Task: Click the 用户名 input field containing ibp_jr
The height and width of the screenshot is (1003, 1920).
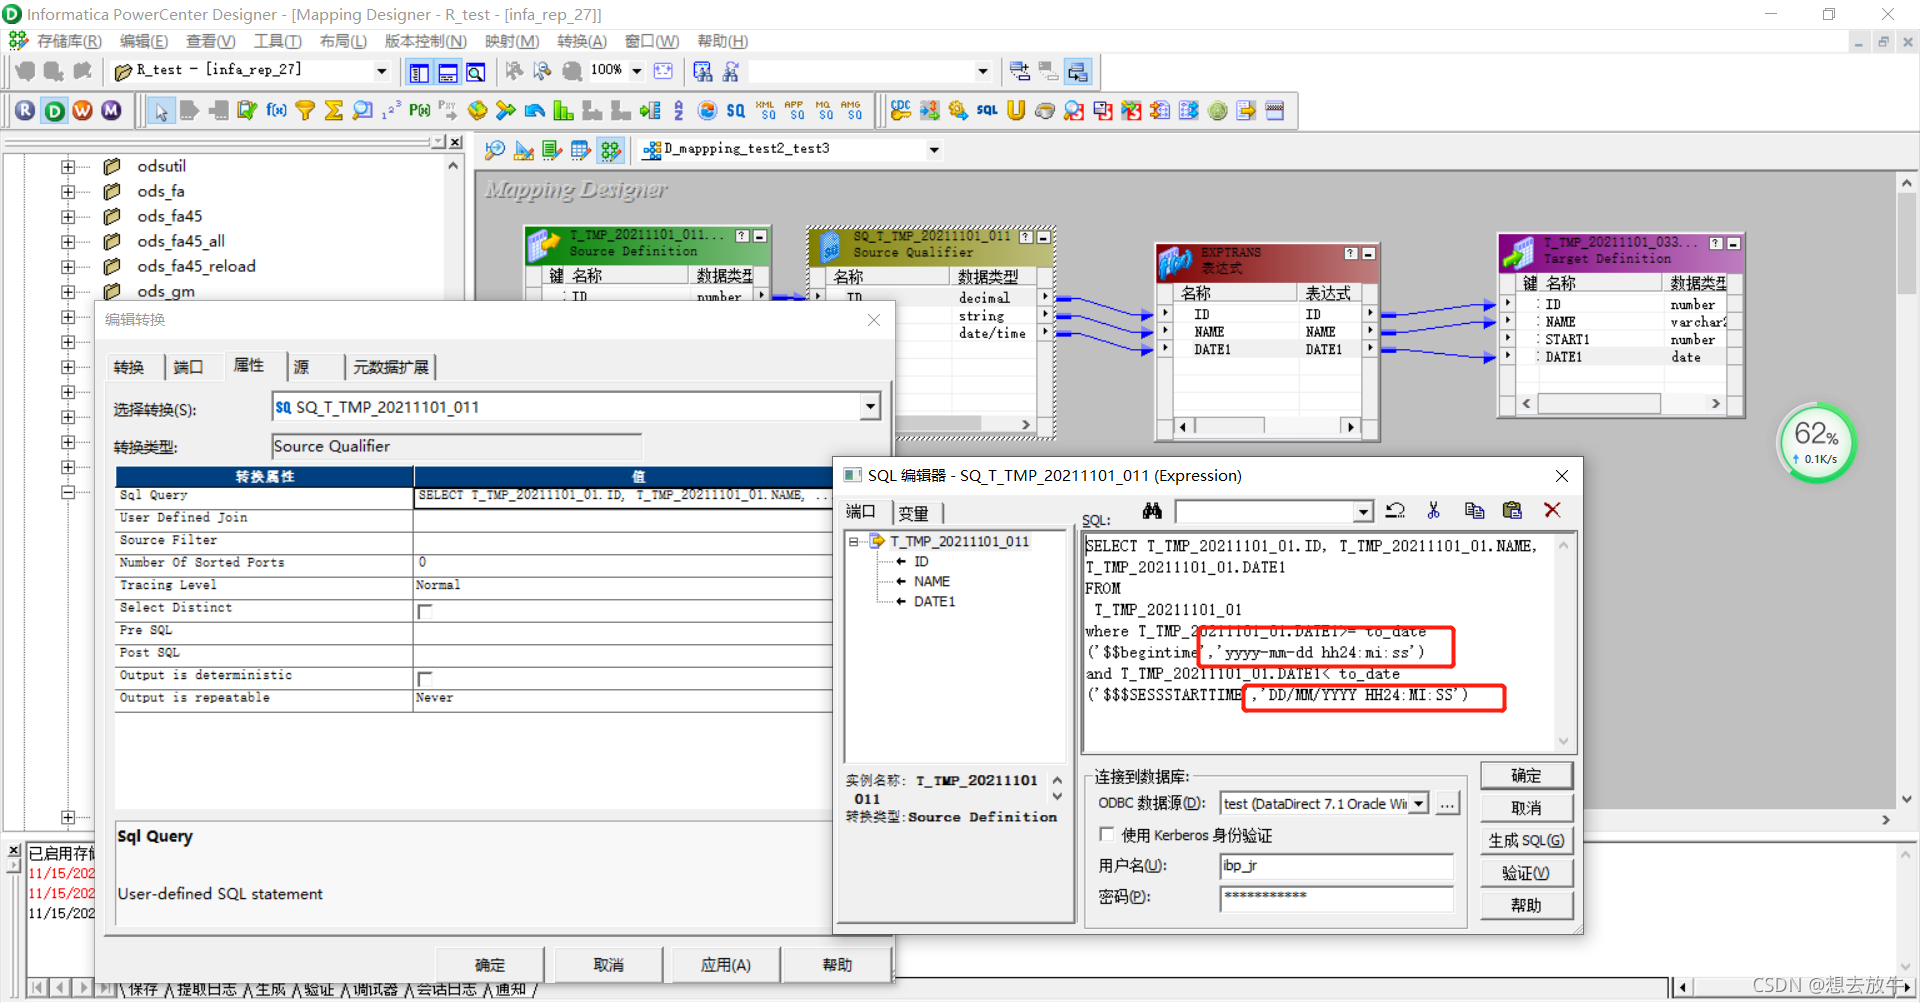Action: (1336, 866)
